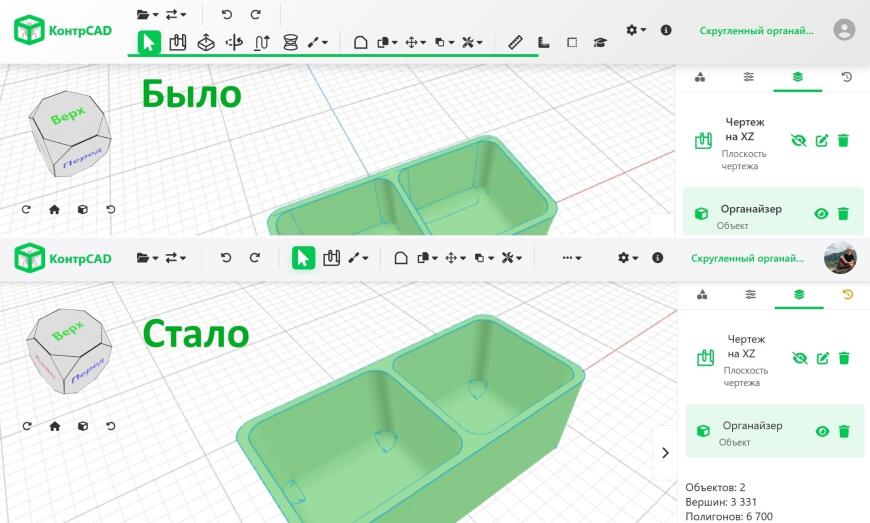The width and height of the screenshot is (870, 523).
Task: Hide the Органайзер object in Было panel
Action: click(821, 214)
